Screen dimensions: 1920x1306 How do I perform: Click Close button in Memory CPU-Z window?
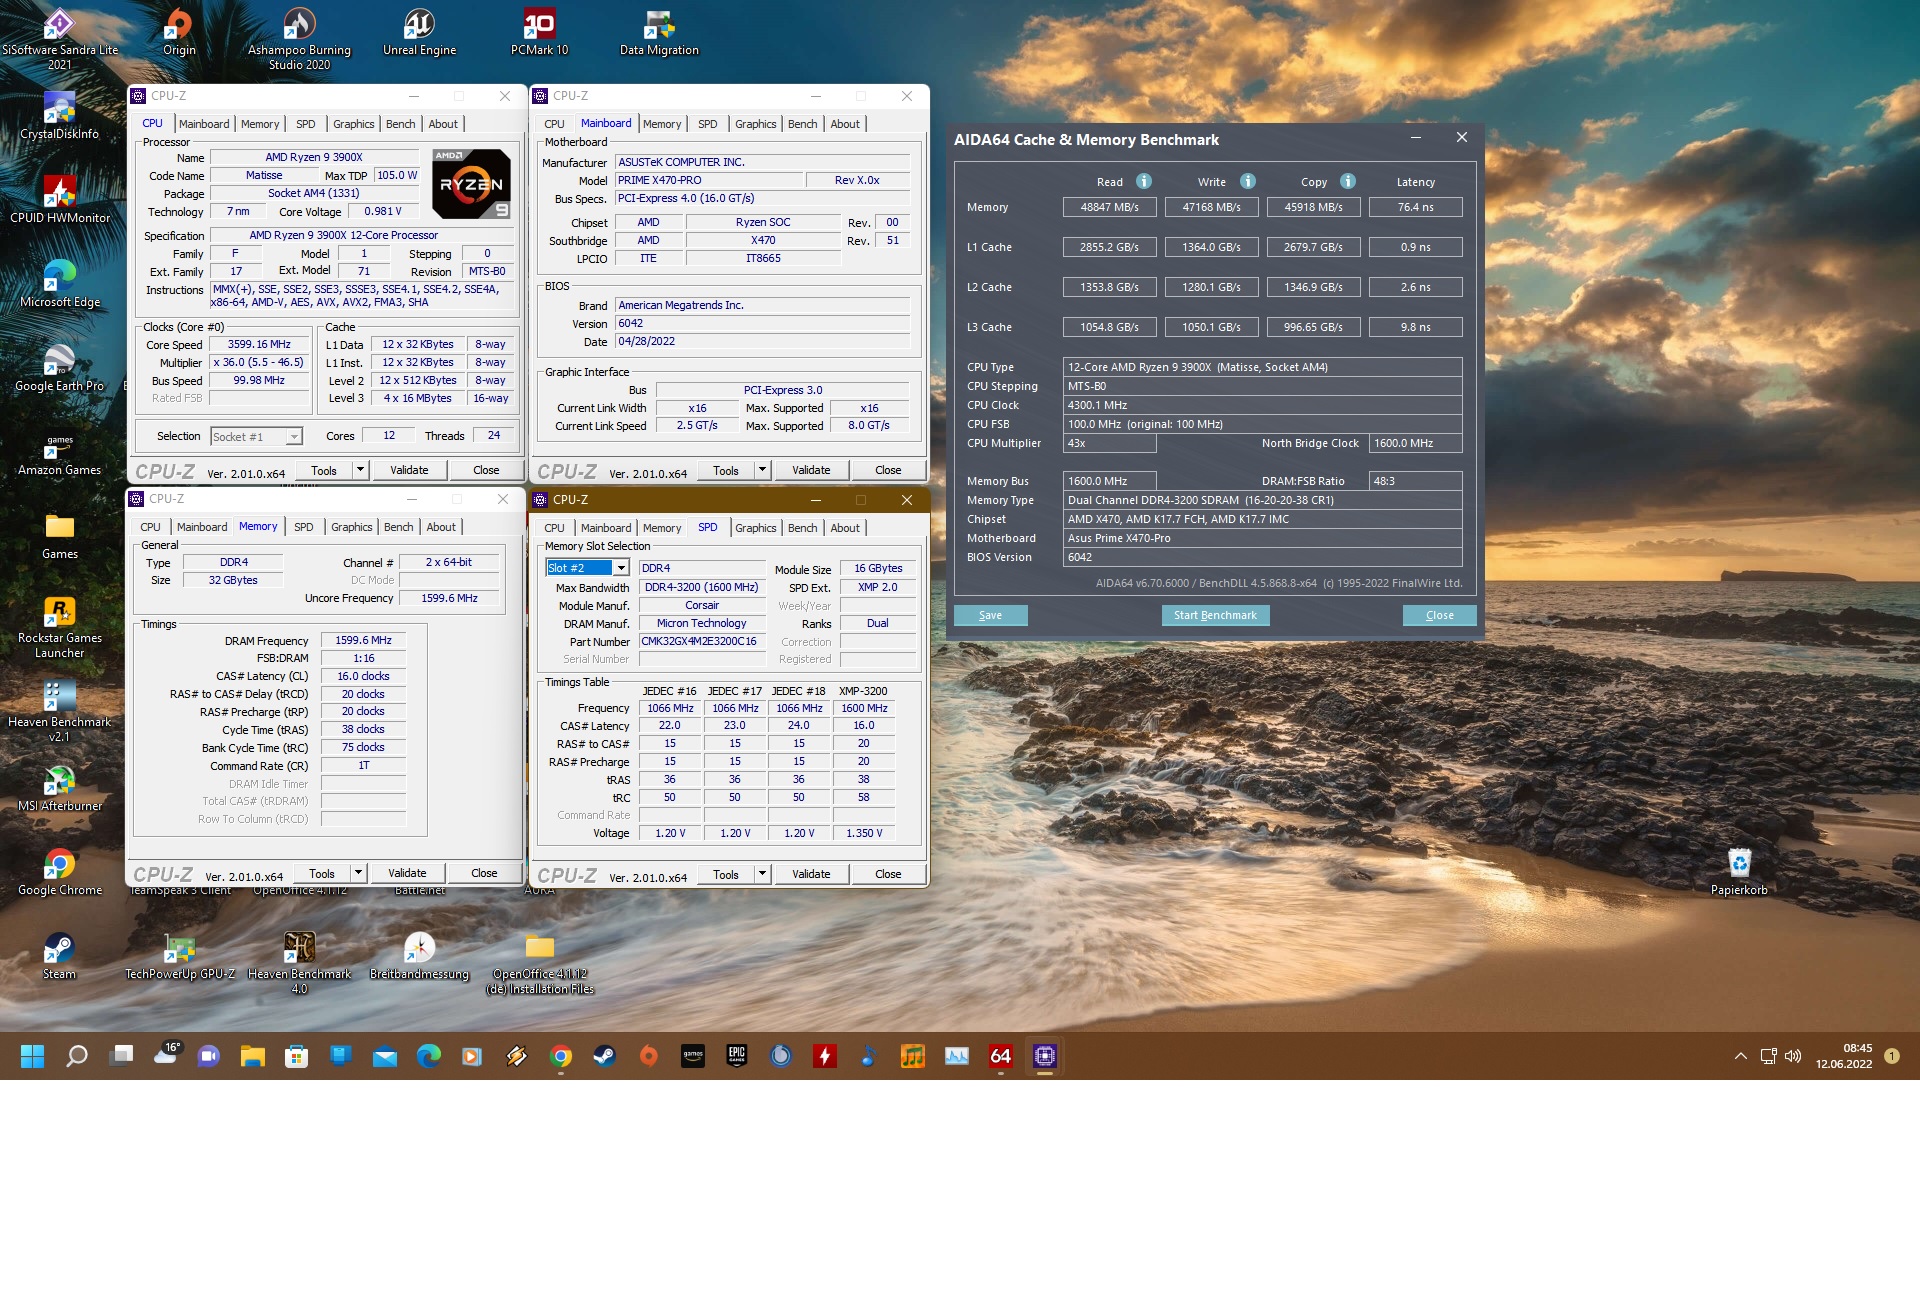[x=484, y=873]
